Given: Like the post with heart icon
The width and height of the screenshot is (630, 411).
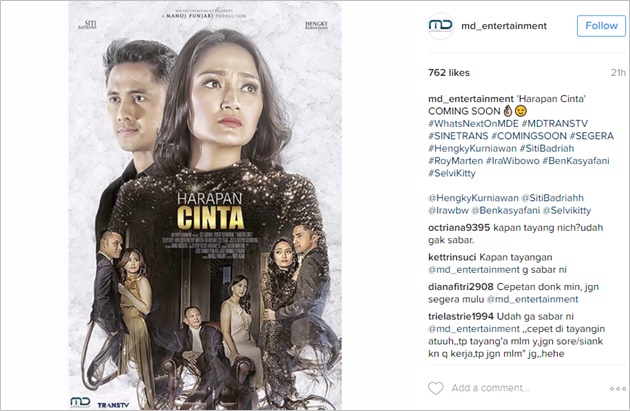Looking at the screenshot, I should pos(436,388).
